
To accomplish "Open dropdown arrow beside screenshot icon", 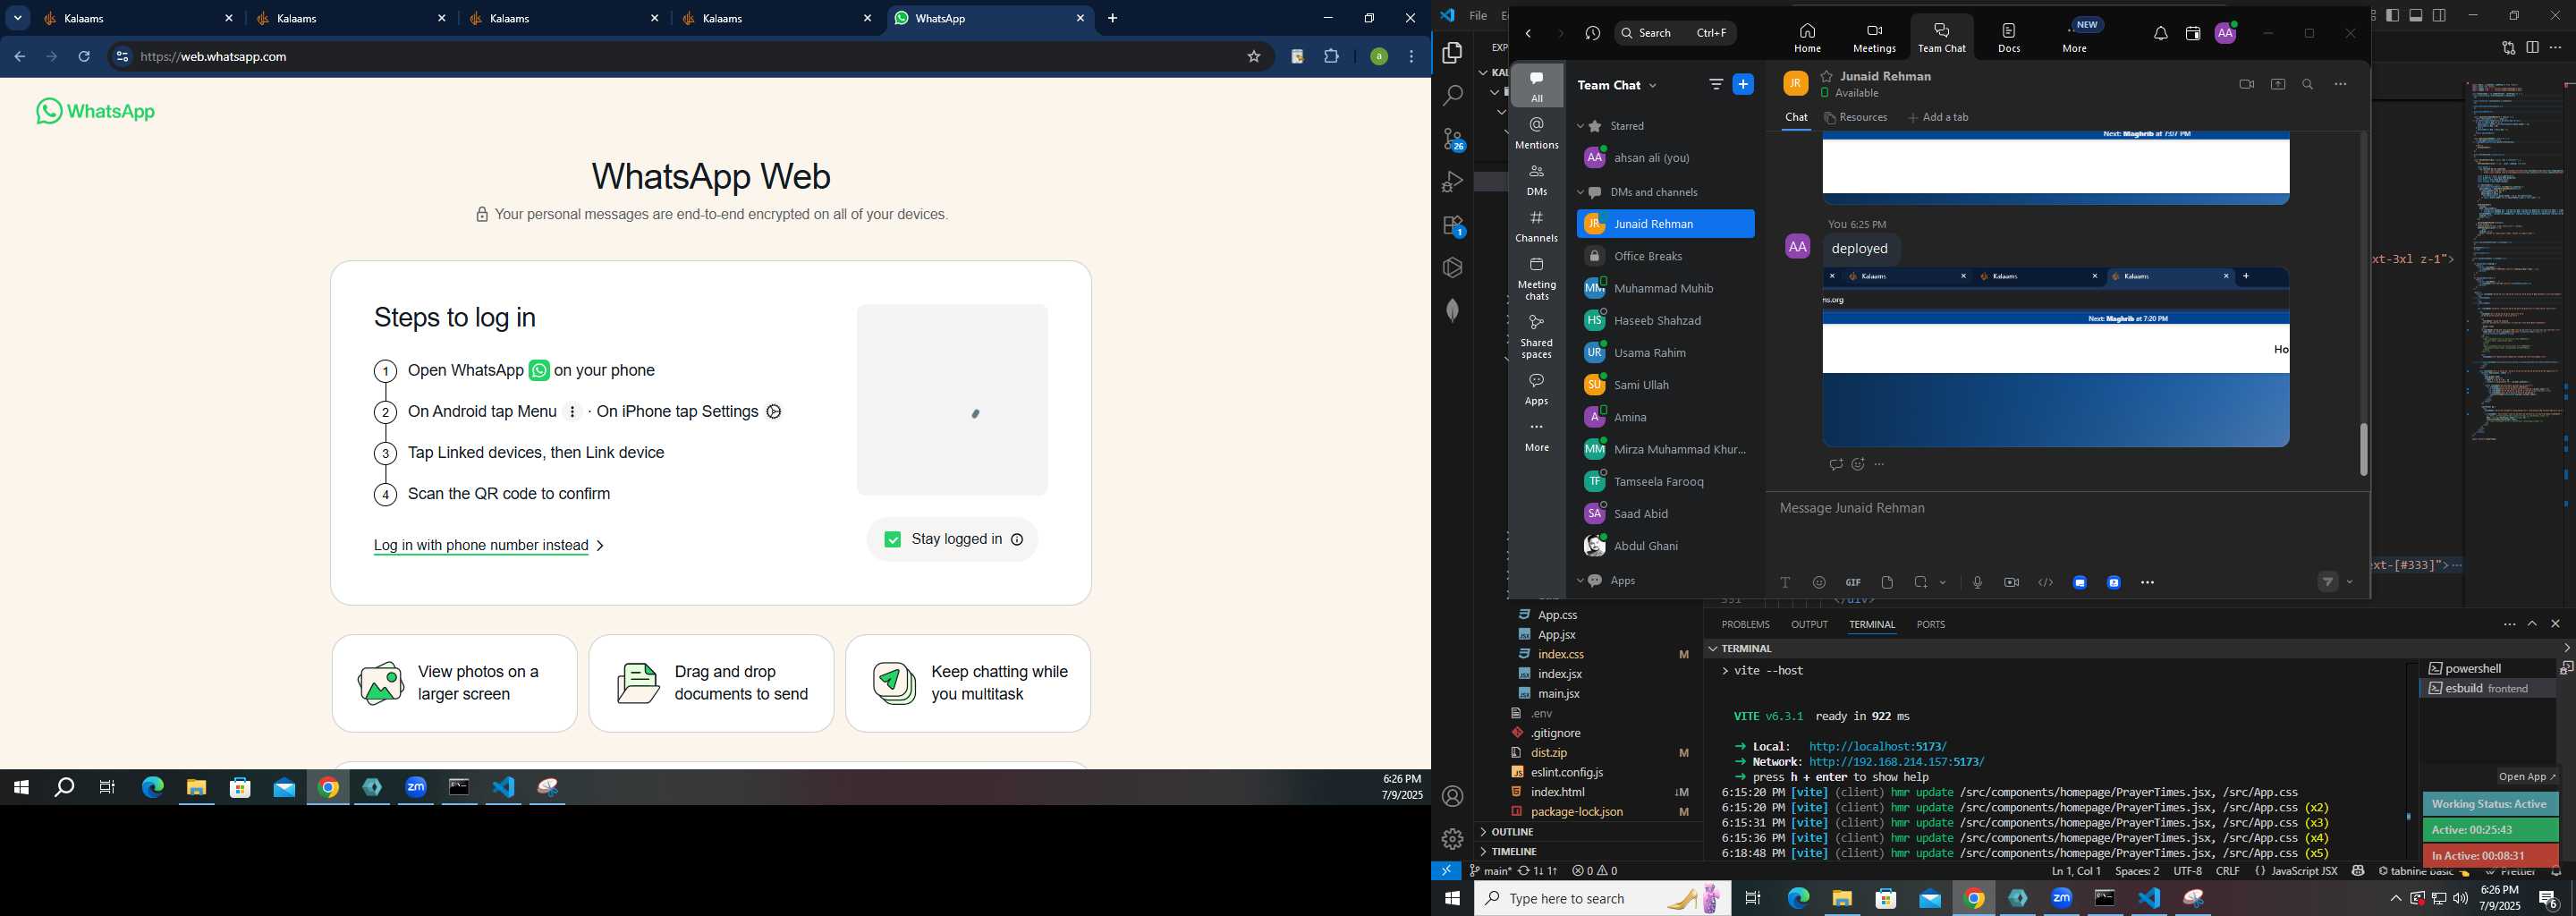I will coord(1943,583).
